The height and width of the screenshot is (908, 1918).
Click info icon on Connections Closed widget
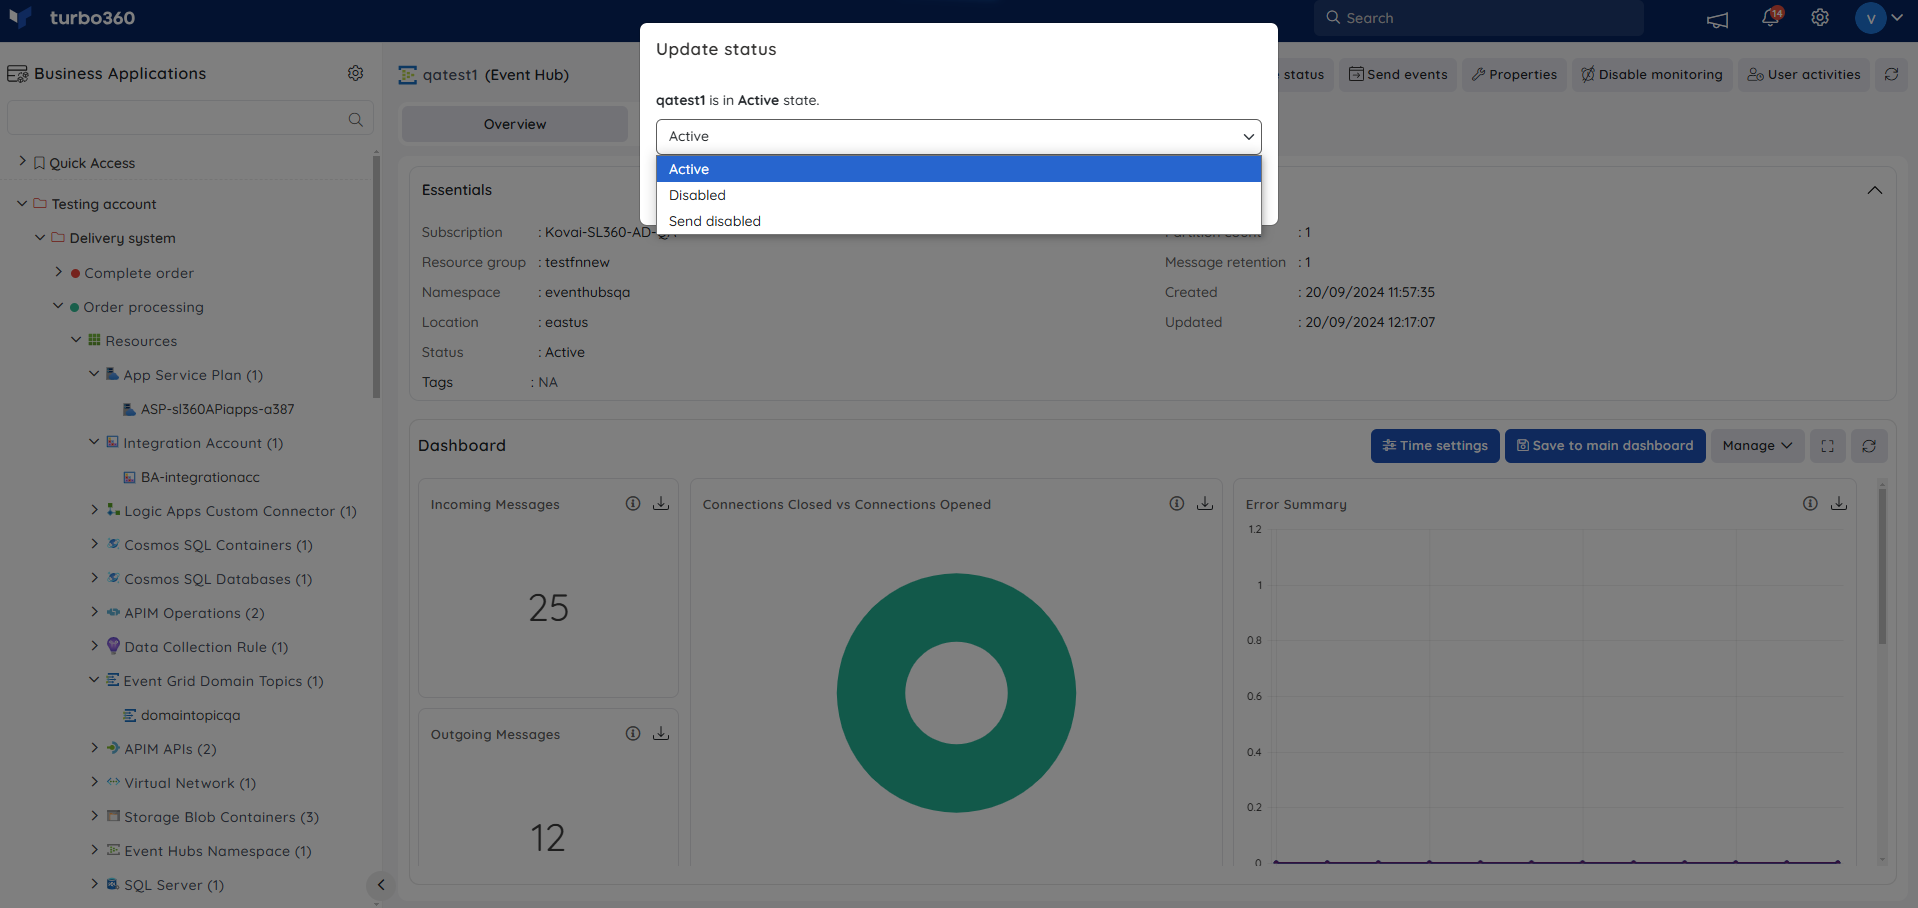point(1177,504)
